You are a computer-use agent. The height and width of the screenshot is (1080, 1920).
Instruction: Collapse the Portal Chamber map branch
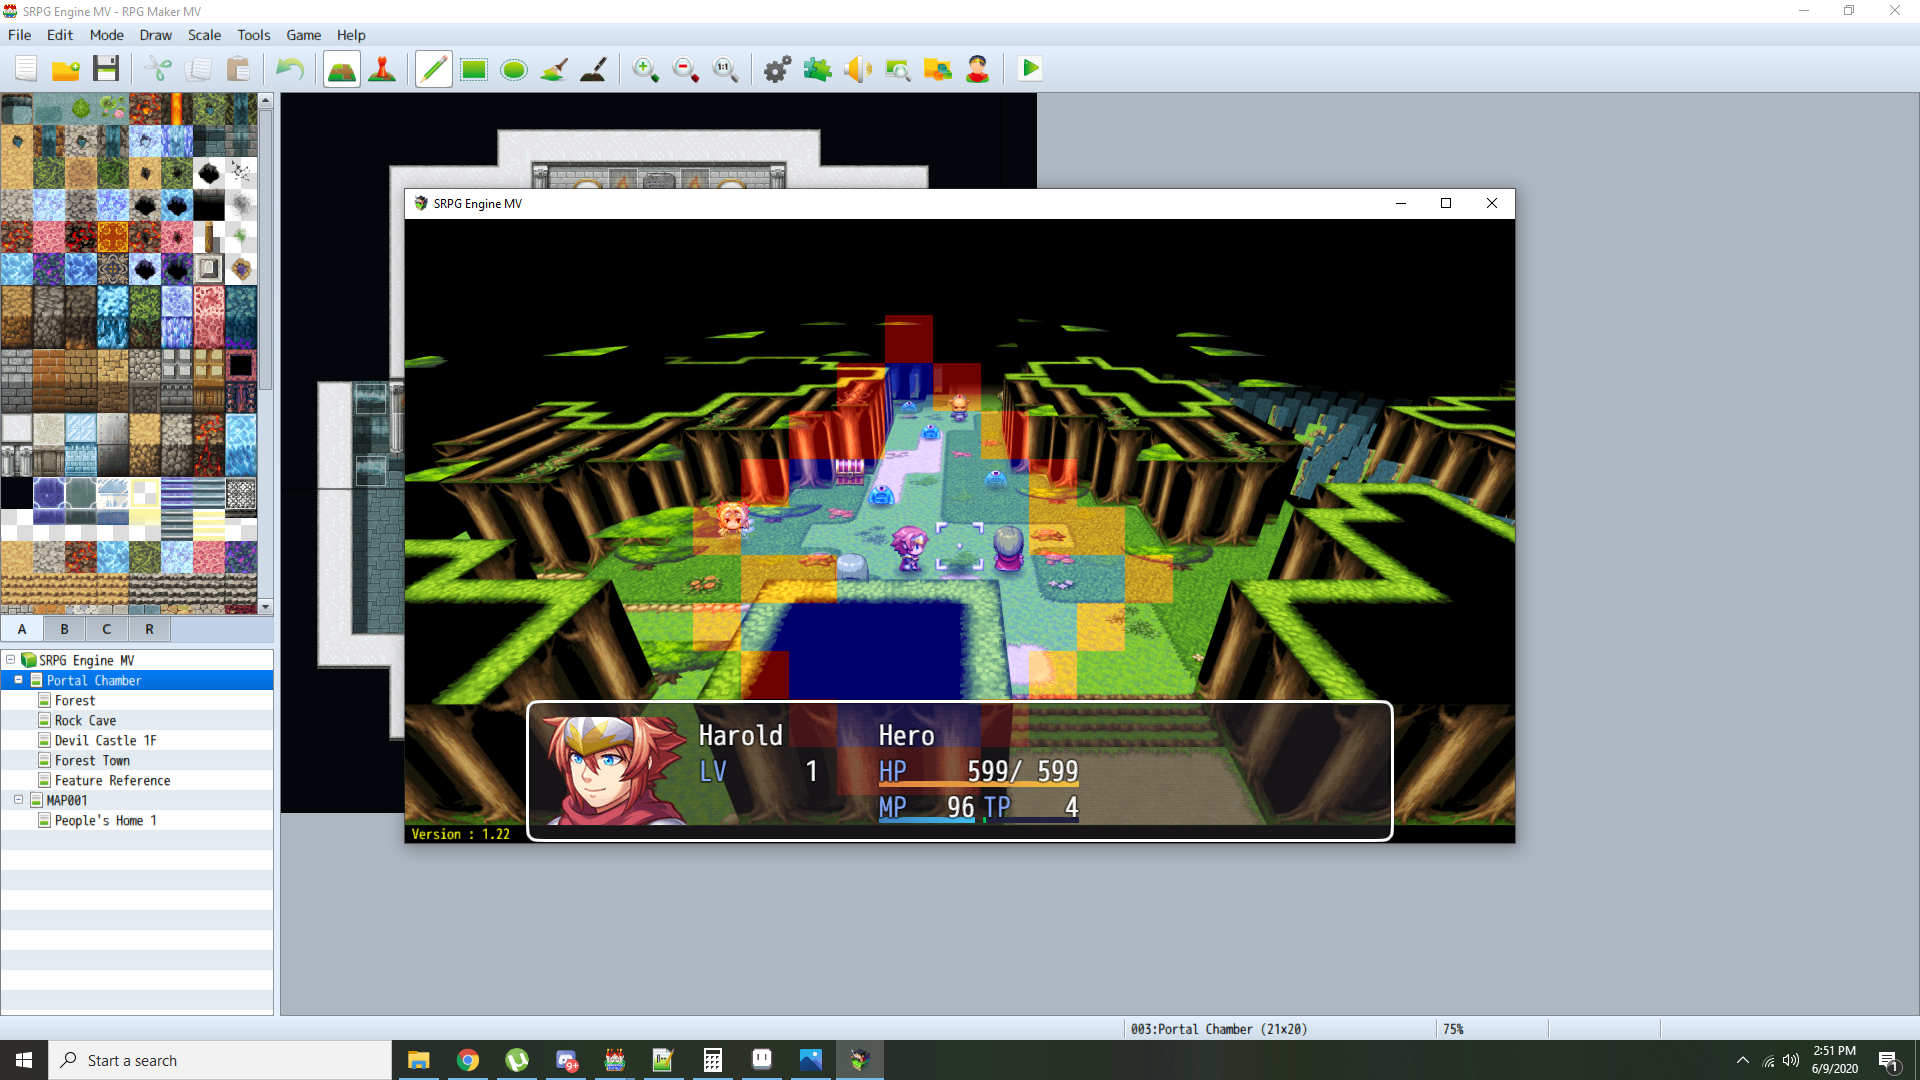coord(18,680)
